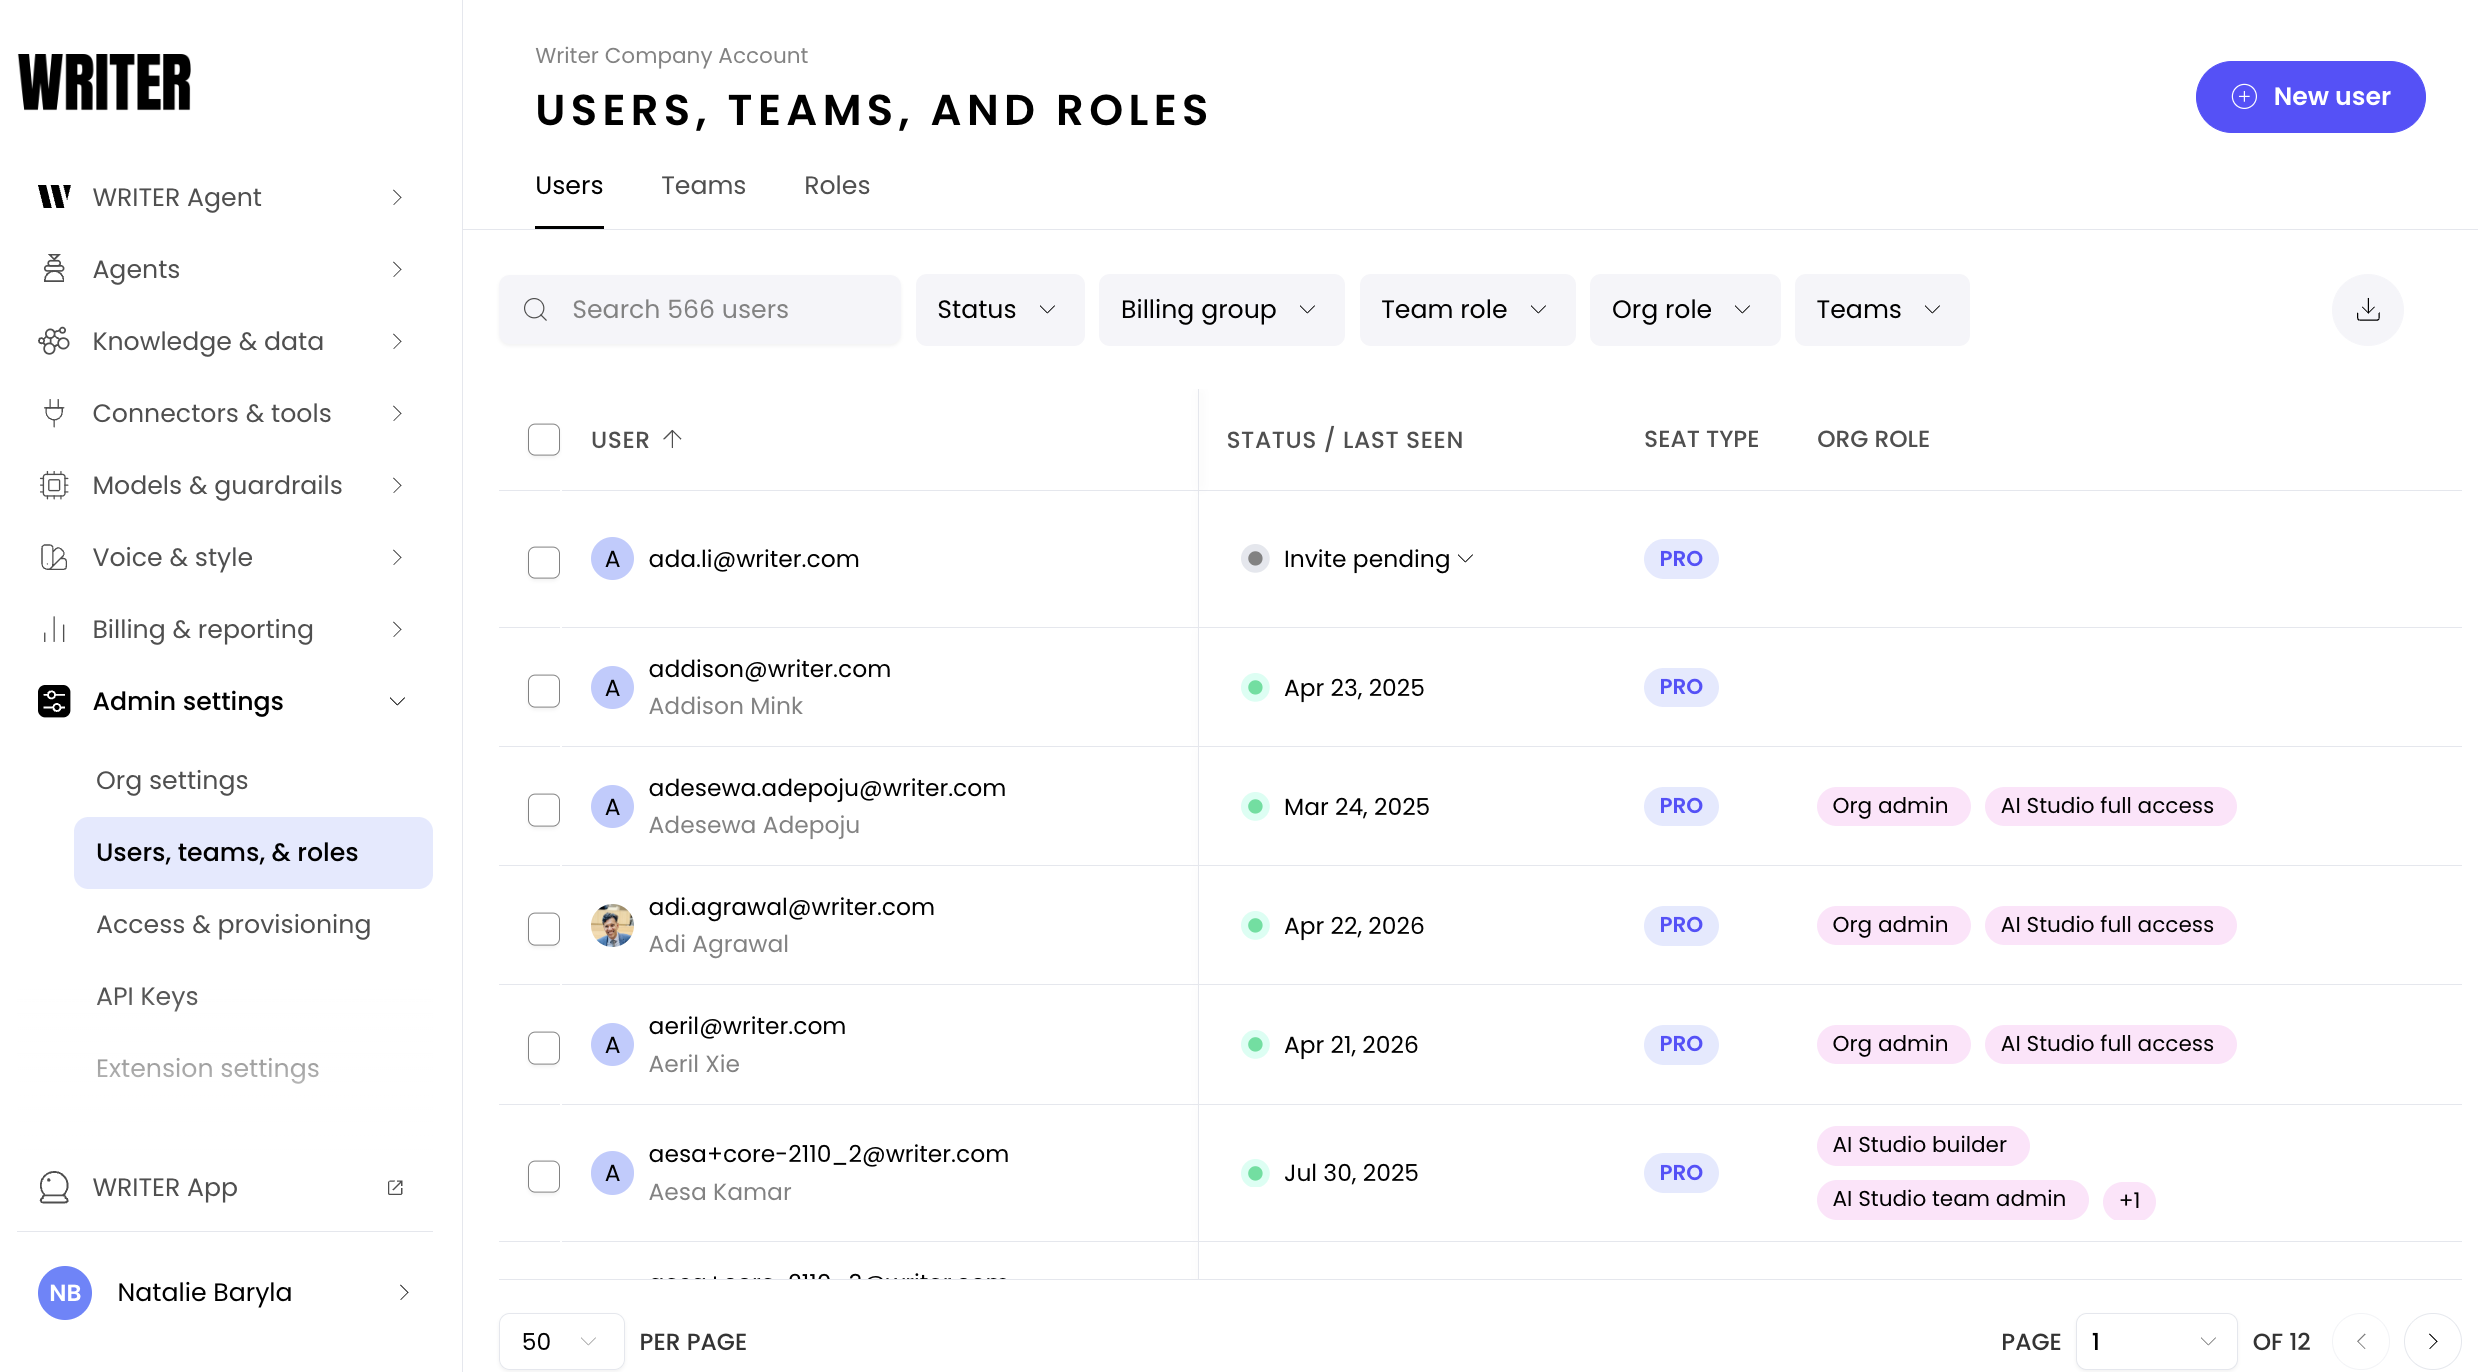Click the Search 566 users field

click(700, 310)
